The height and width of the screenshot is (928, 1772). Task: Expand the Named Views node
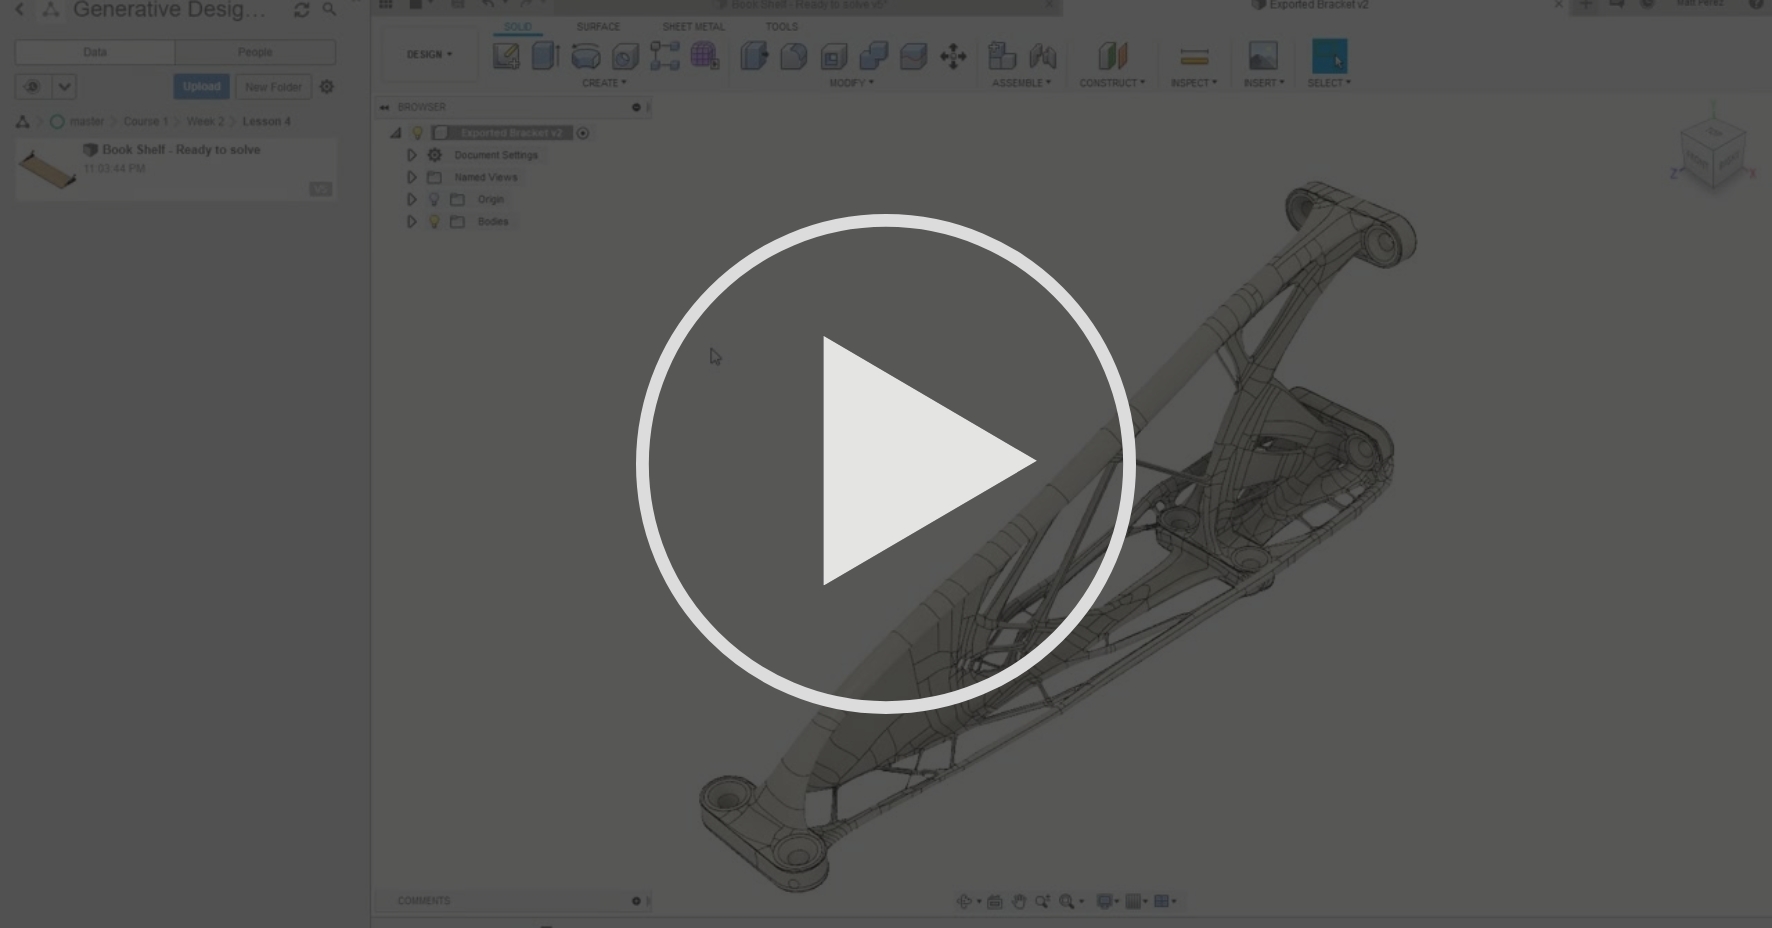click(411, 177)
